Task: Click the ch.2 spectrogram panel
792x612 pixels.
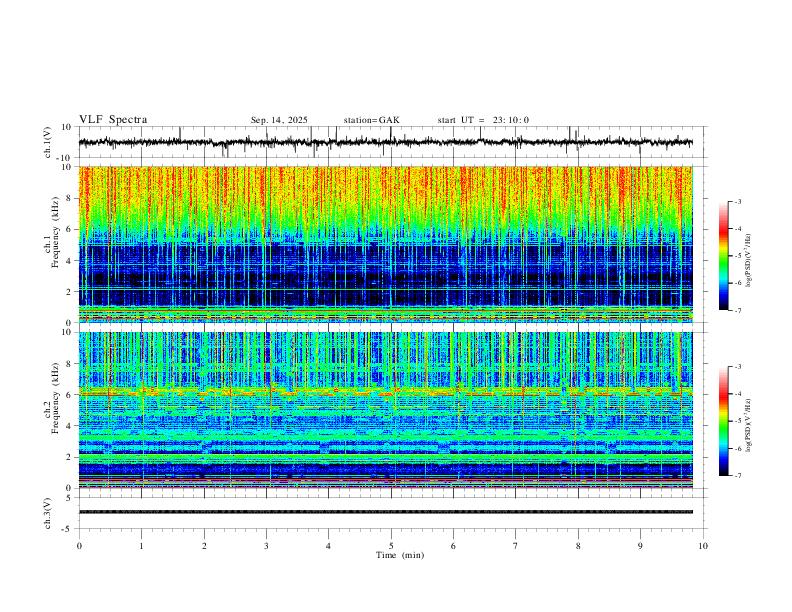Action: pos(386,410)
